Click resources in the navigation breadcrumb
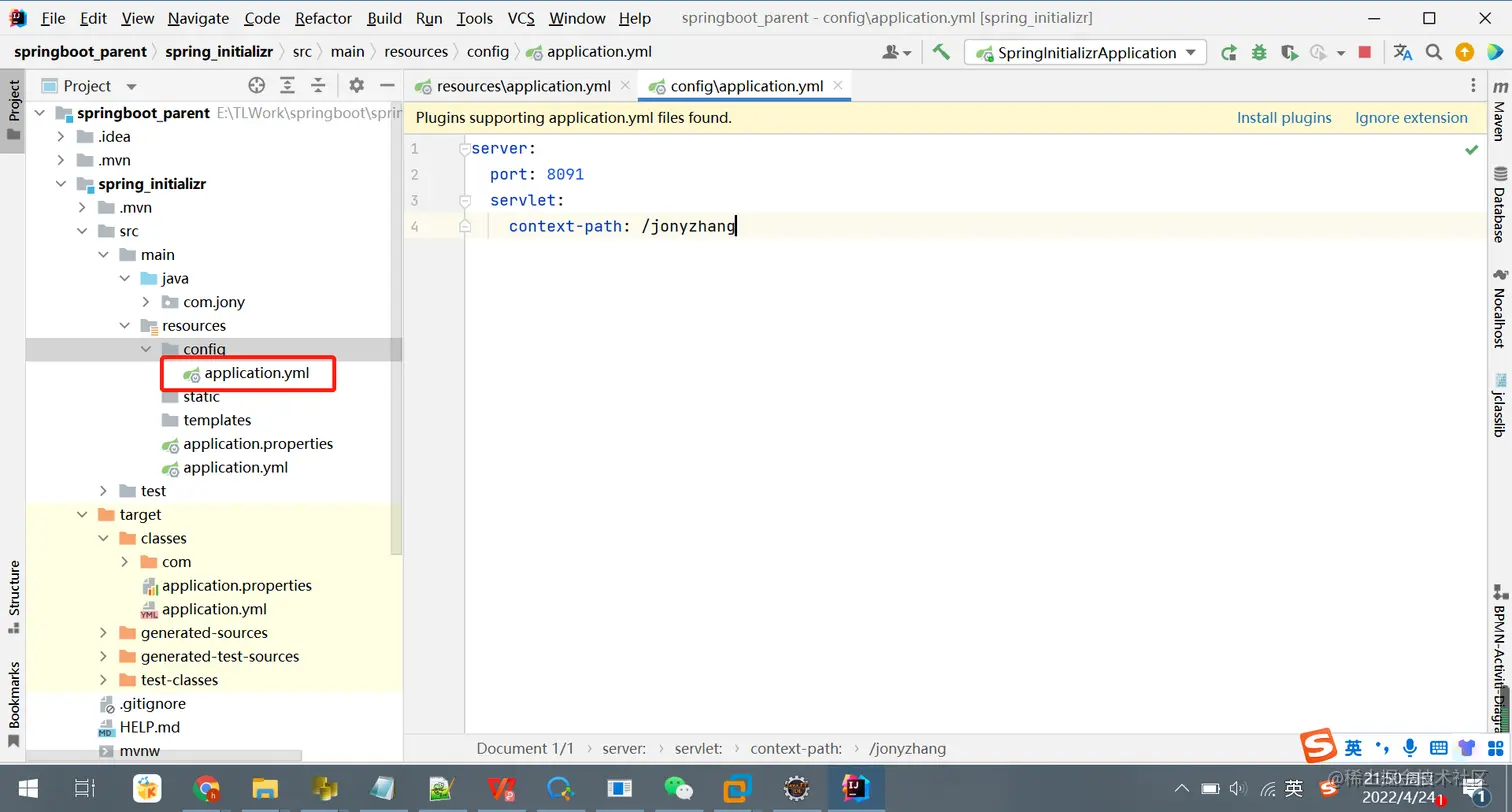Viewport: 1512px width, 812px height. pyautogui.click(x=416, y=52)
